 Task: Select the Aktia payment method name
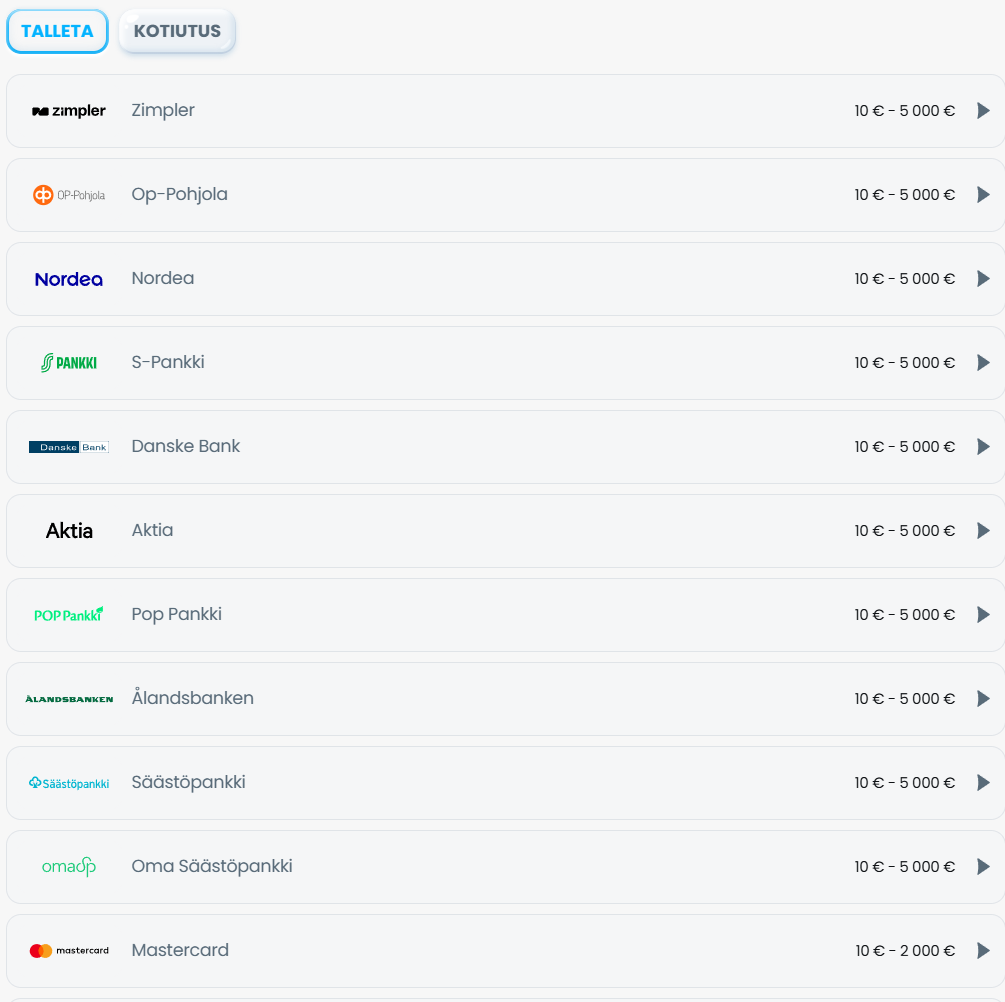pyautogui.click(x=153, y=530)
